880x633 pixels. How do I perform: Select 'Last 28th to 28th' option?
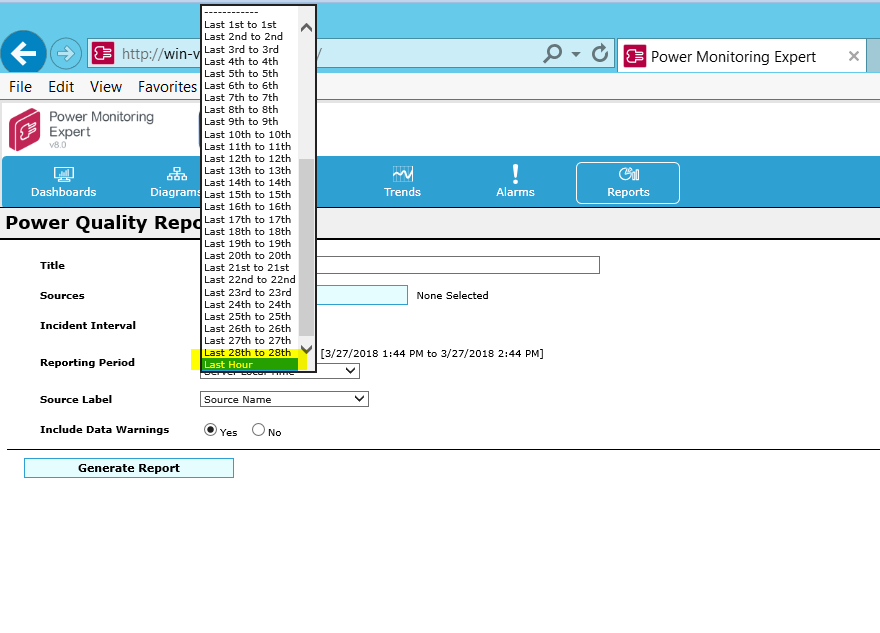pos(250,353)
